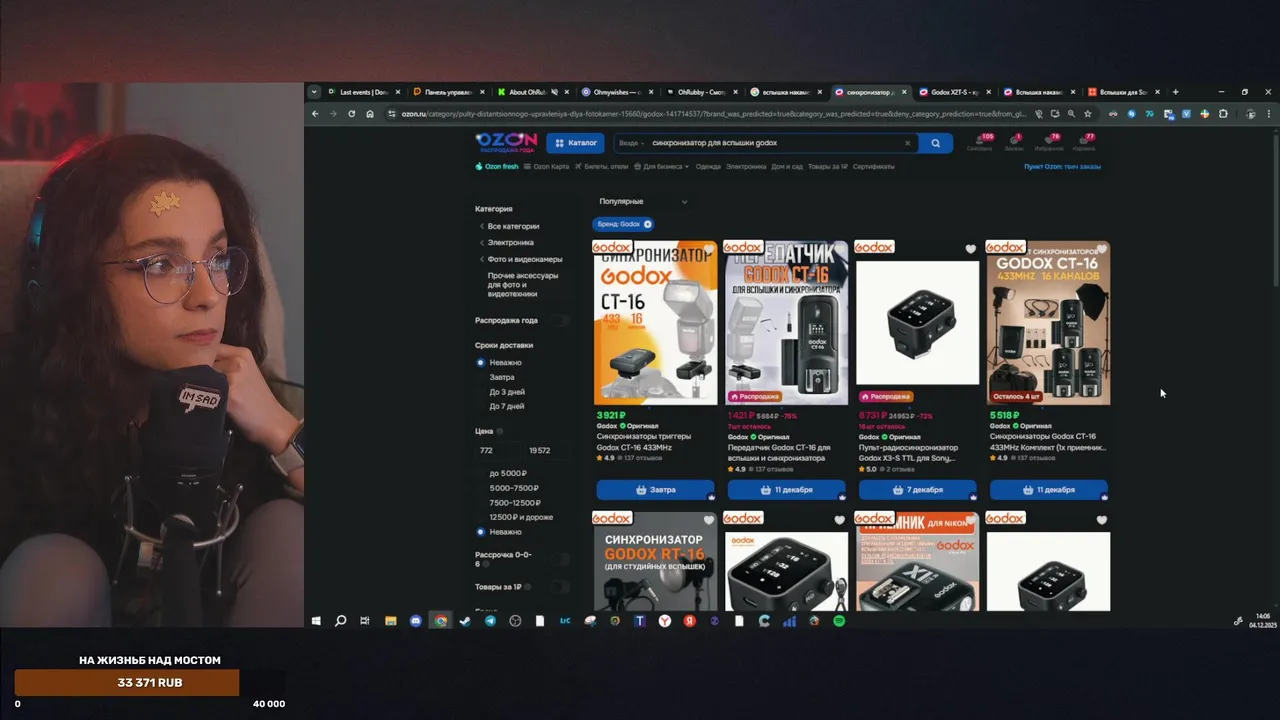The width and height of the screenshot is (1280, 720).
Task: Remove the Бренд: Godox filter chip
Action: tap(648, 224)
